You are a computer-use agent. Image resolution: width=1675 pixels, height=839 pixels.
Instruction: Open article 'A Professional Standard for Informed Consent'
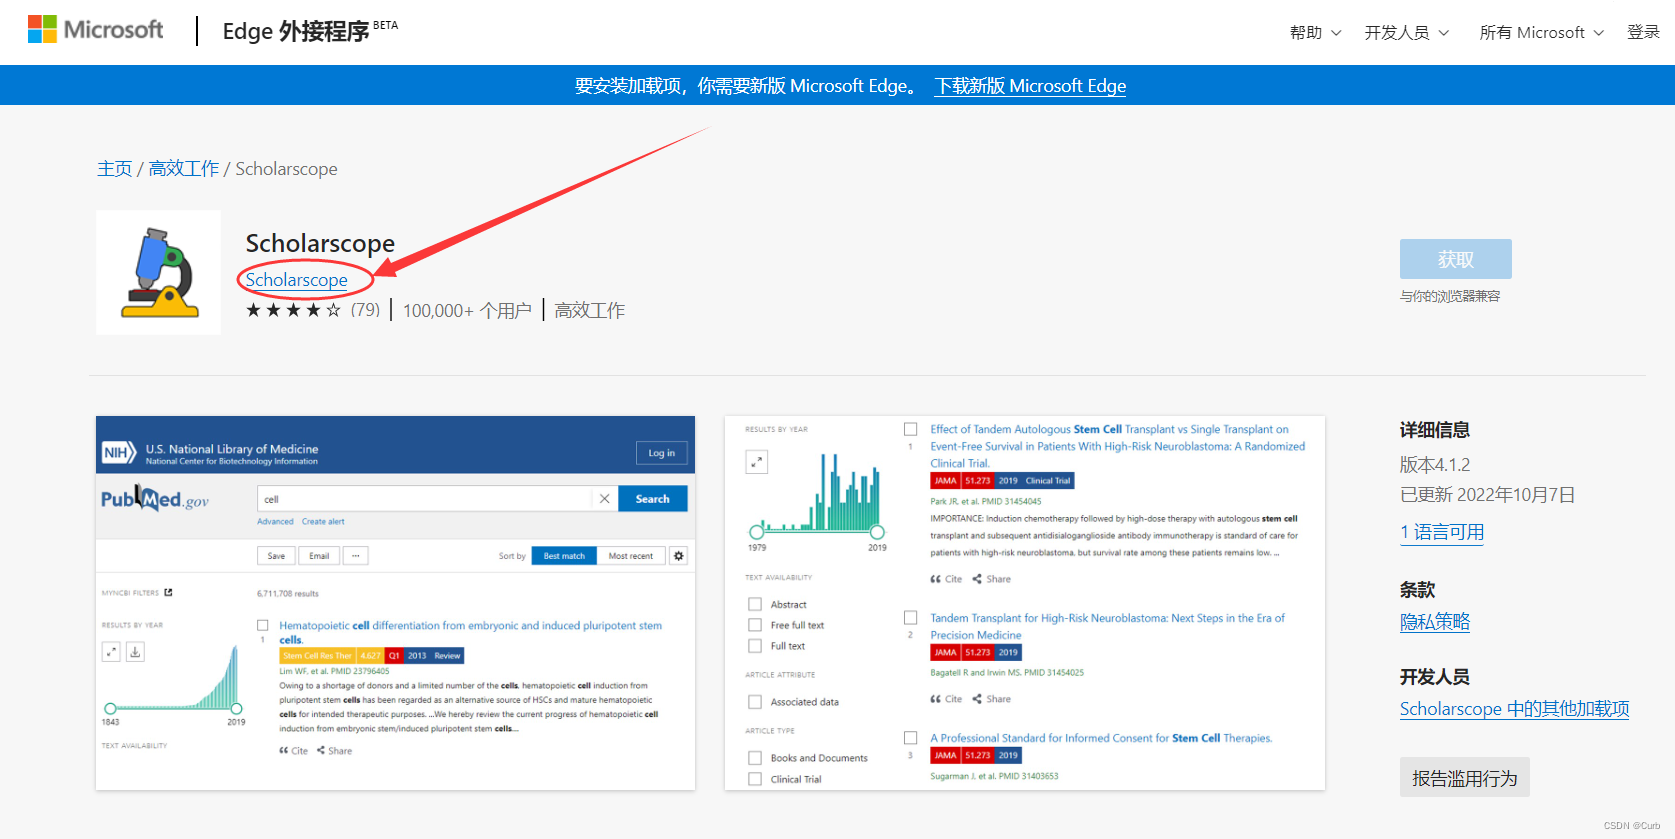click(1101, 738)
